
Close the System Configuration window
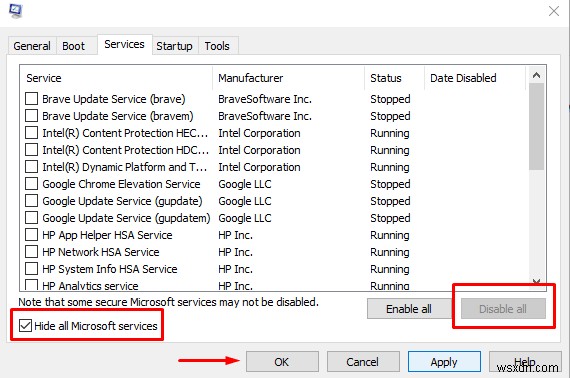554,11
